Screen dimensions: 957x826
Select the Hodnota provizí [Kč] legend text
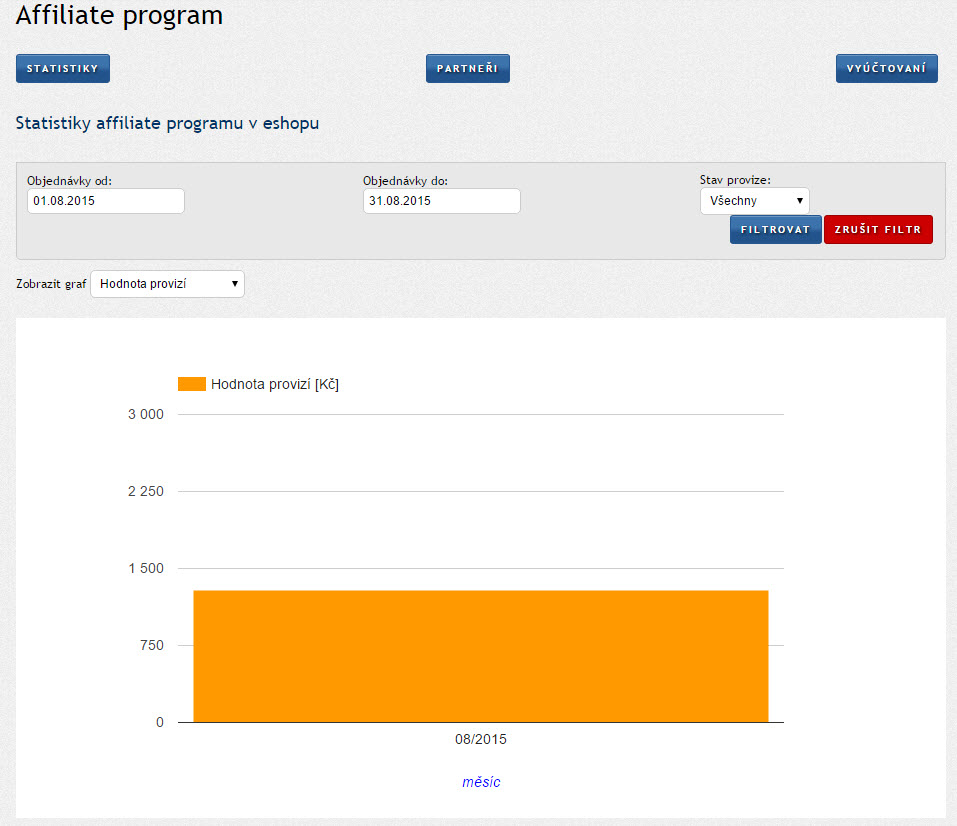click(275, 384)
